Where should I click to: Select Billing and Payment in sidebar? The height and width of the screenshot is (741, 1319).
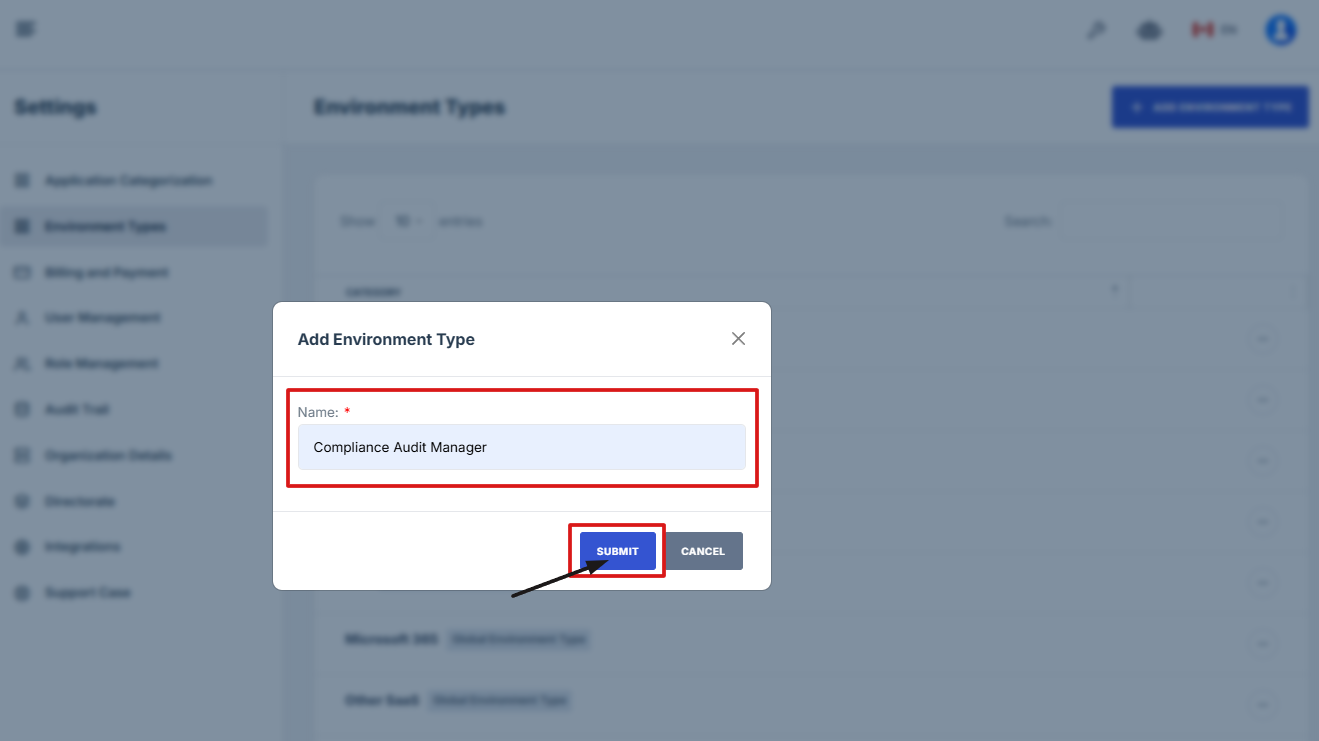click(105, 272)
